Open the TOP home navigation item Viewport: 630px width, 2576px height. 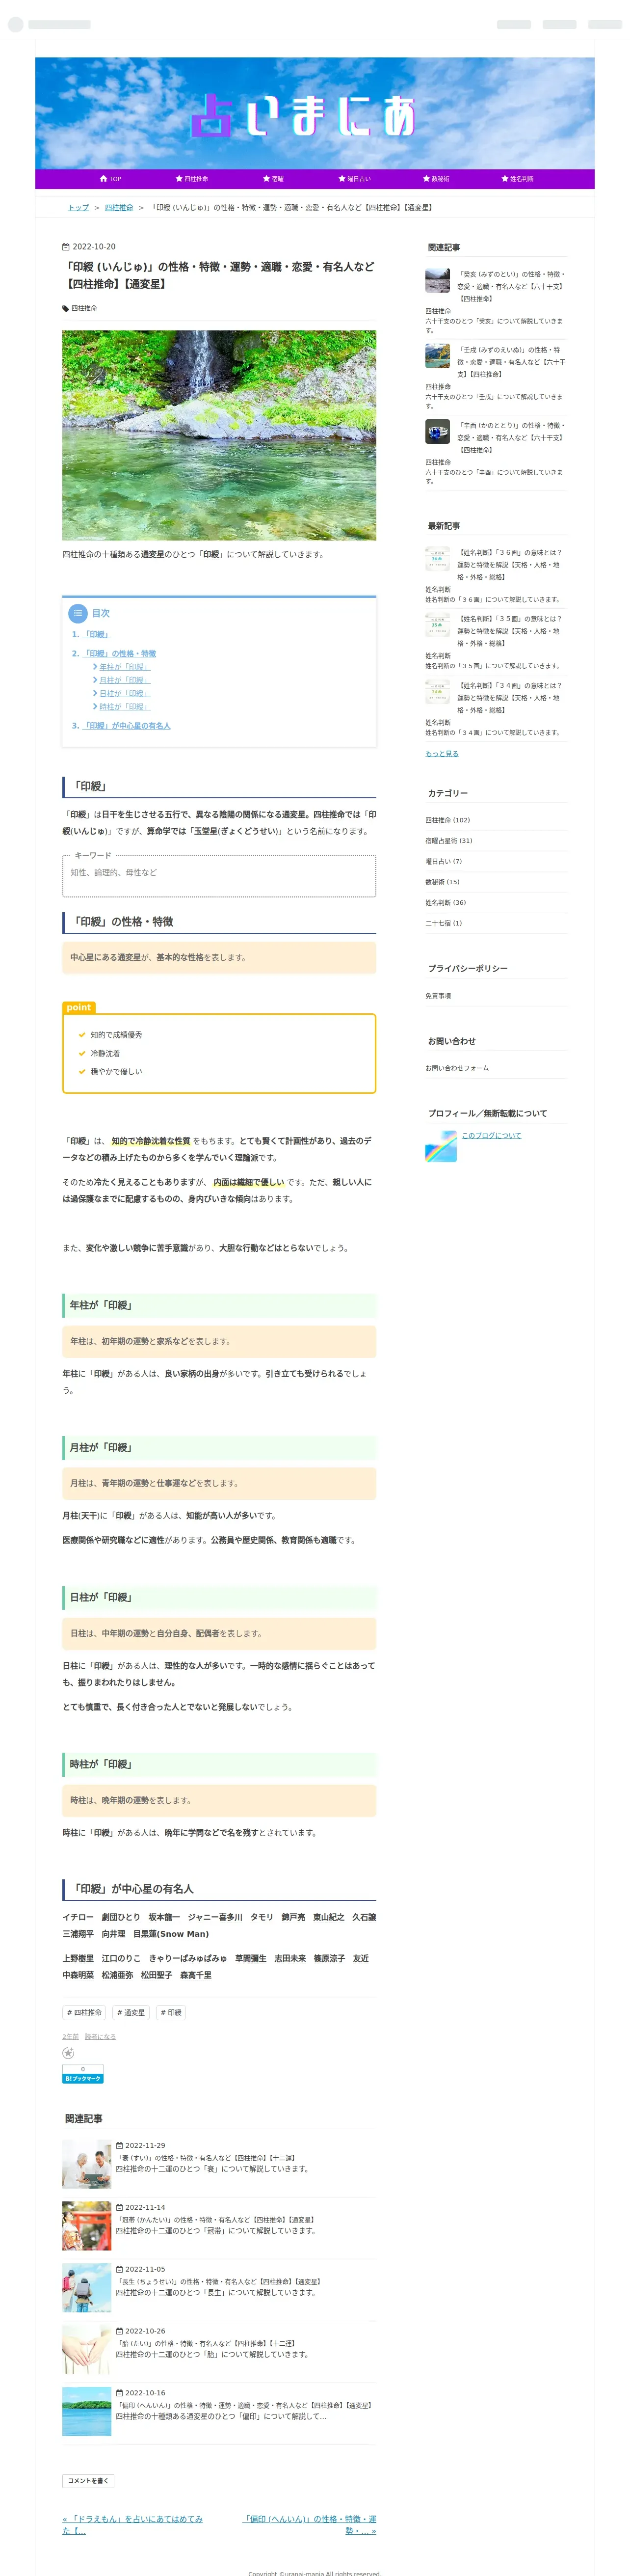coord(110,179)
